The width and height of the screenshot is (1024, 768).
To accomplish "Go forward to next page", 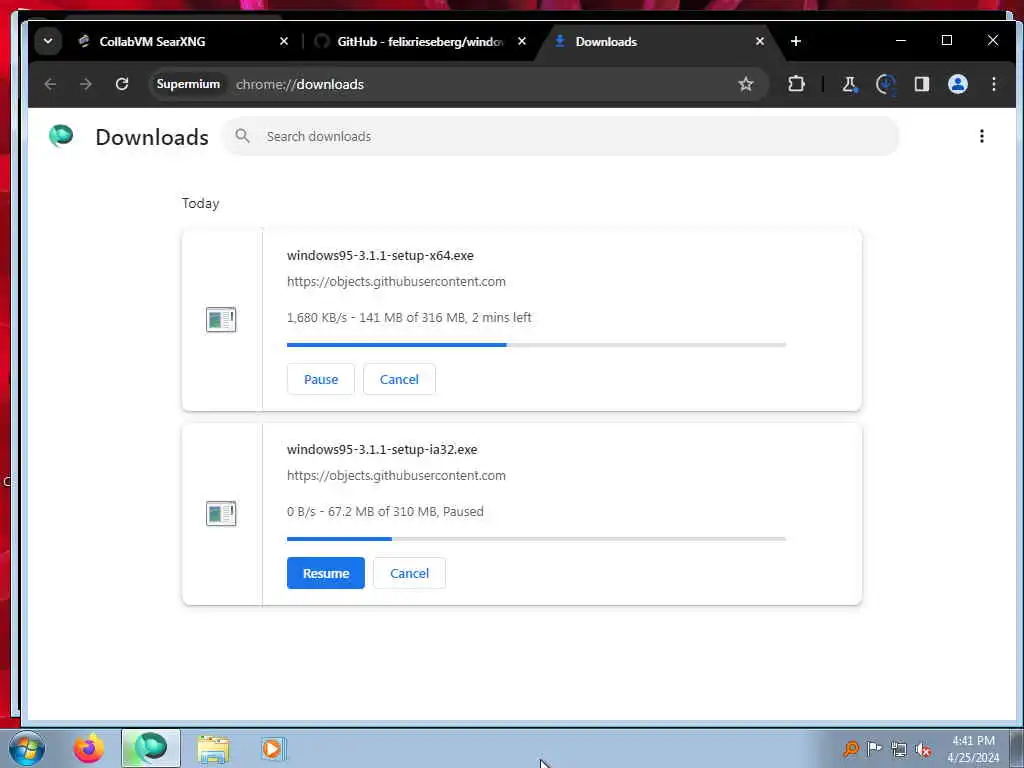I will point(86,84).
